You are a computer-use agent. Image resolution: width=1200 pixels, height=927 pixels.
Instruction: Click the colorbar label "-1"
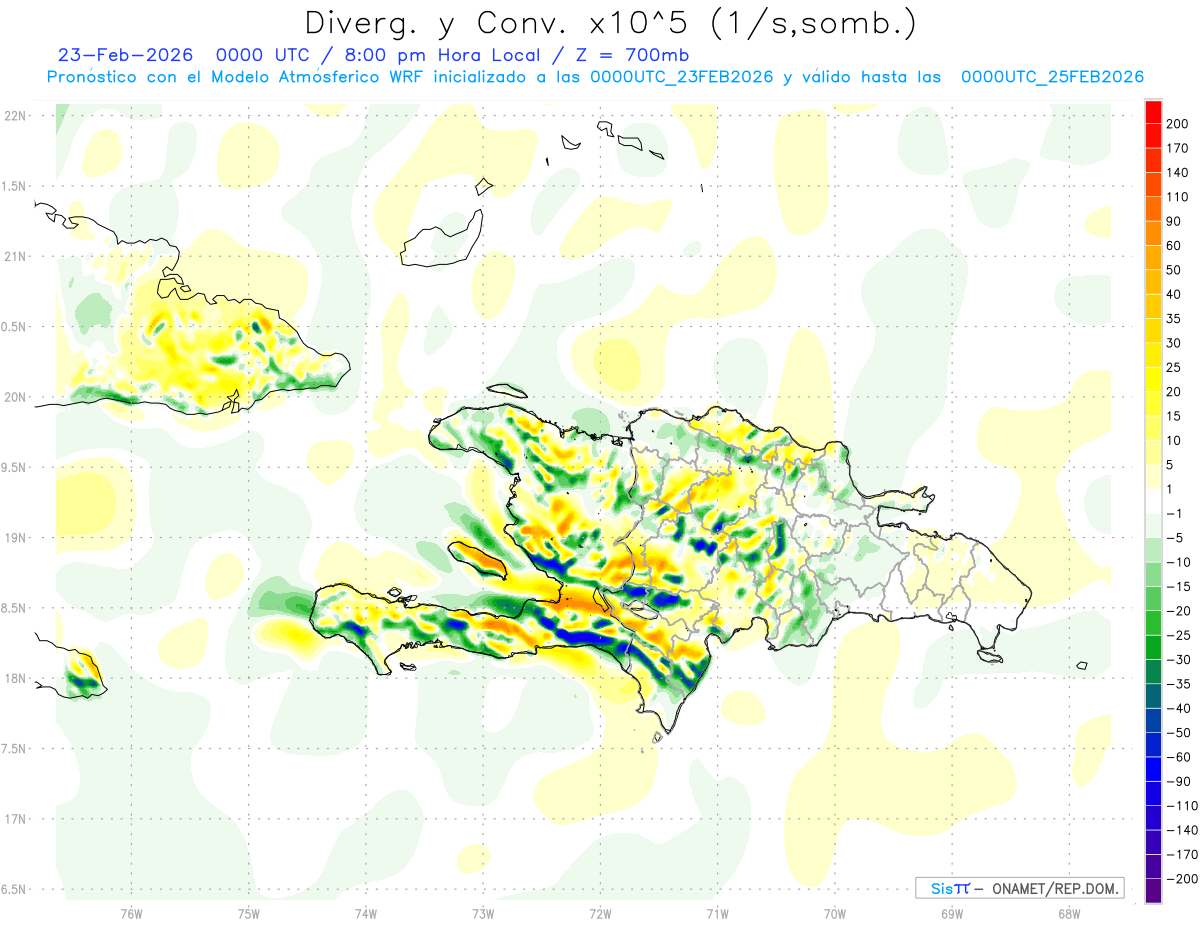[1175, 514]
